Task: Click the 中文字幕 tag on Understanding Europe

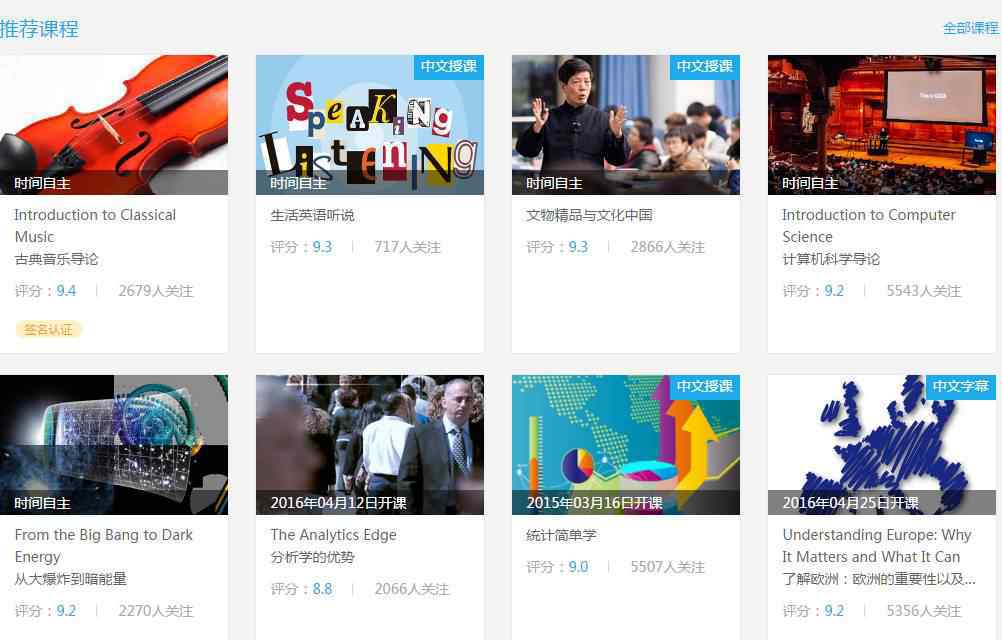Action: (x=961, y=386)
